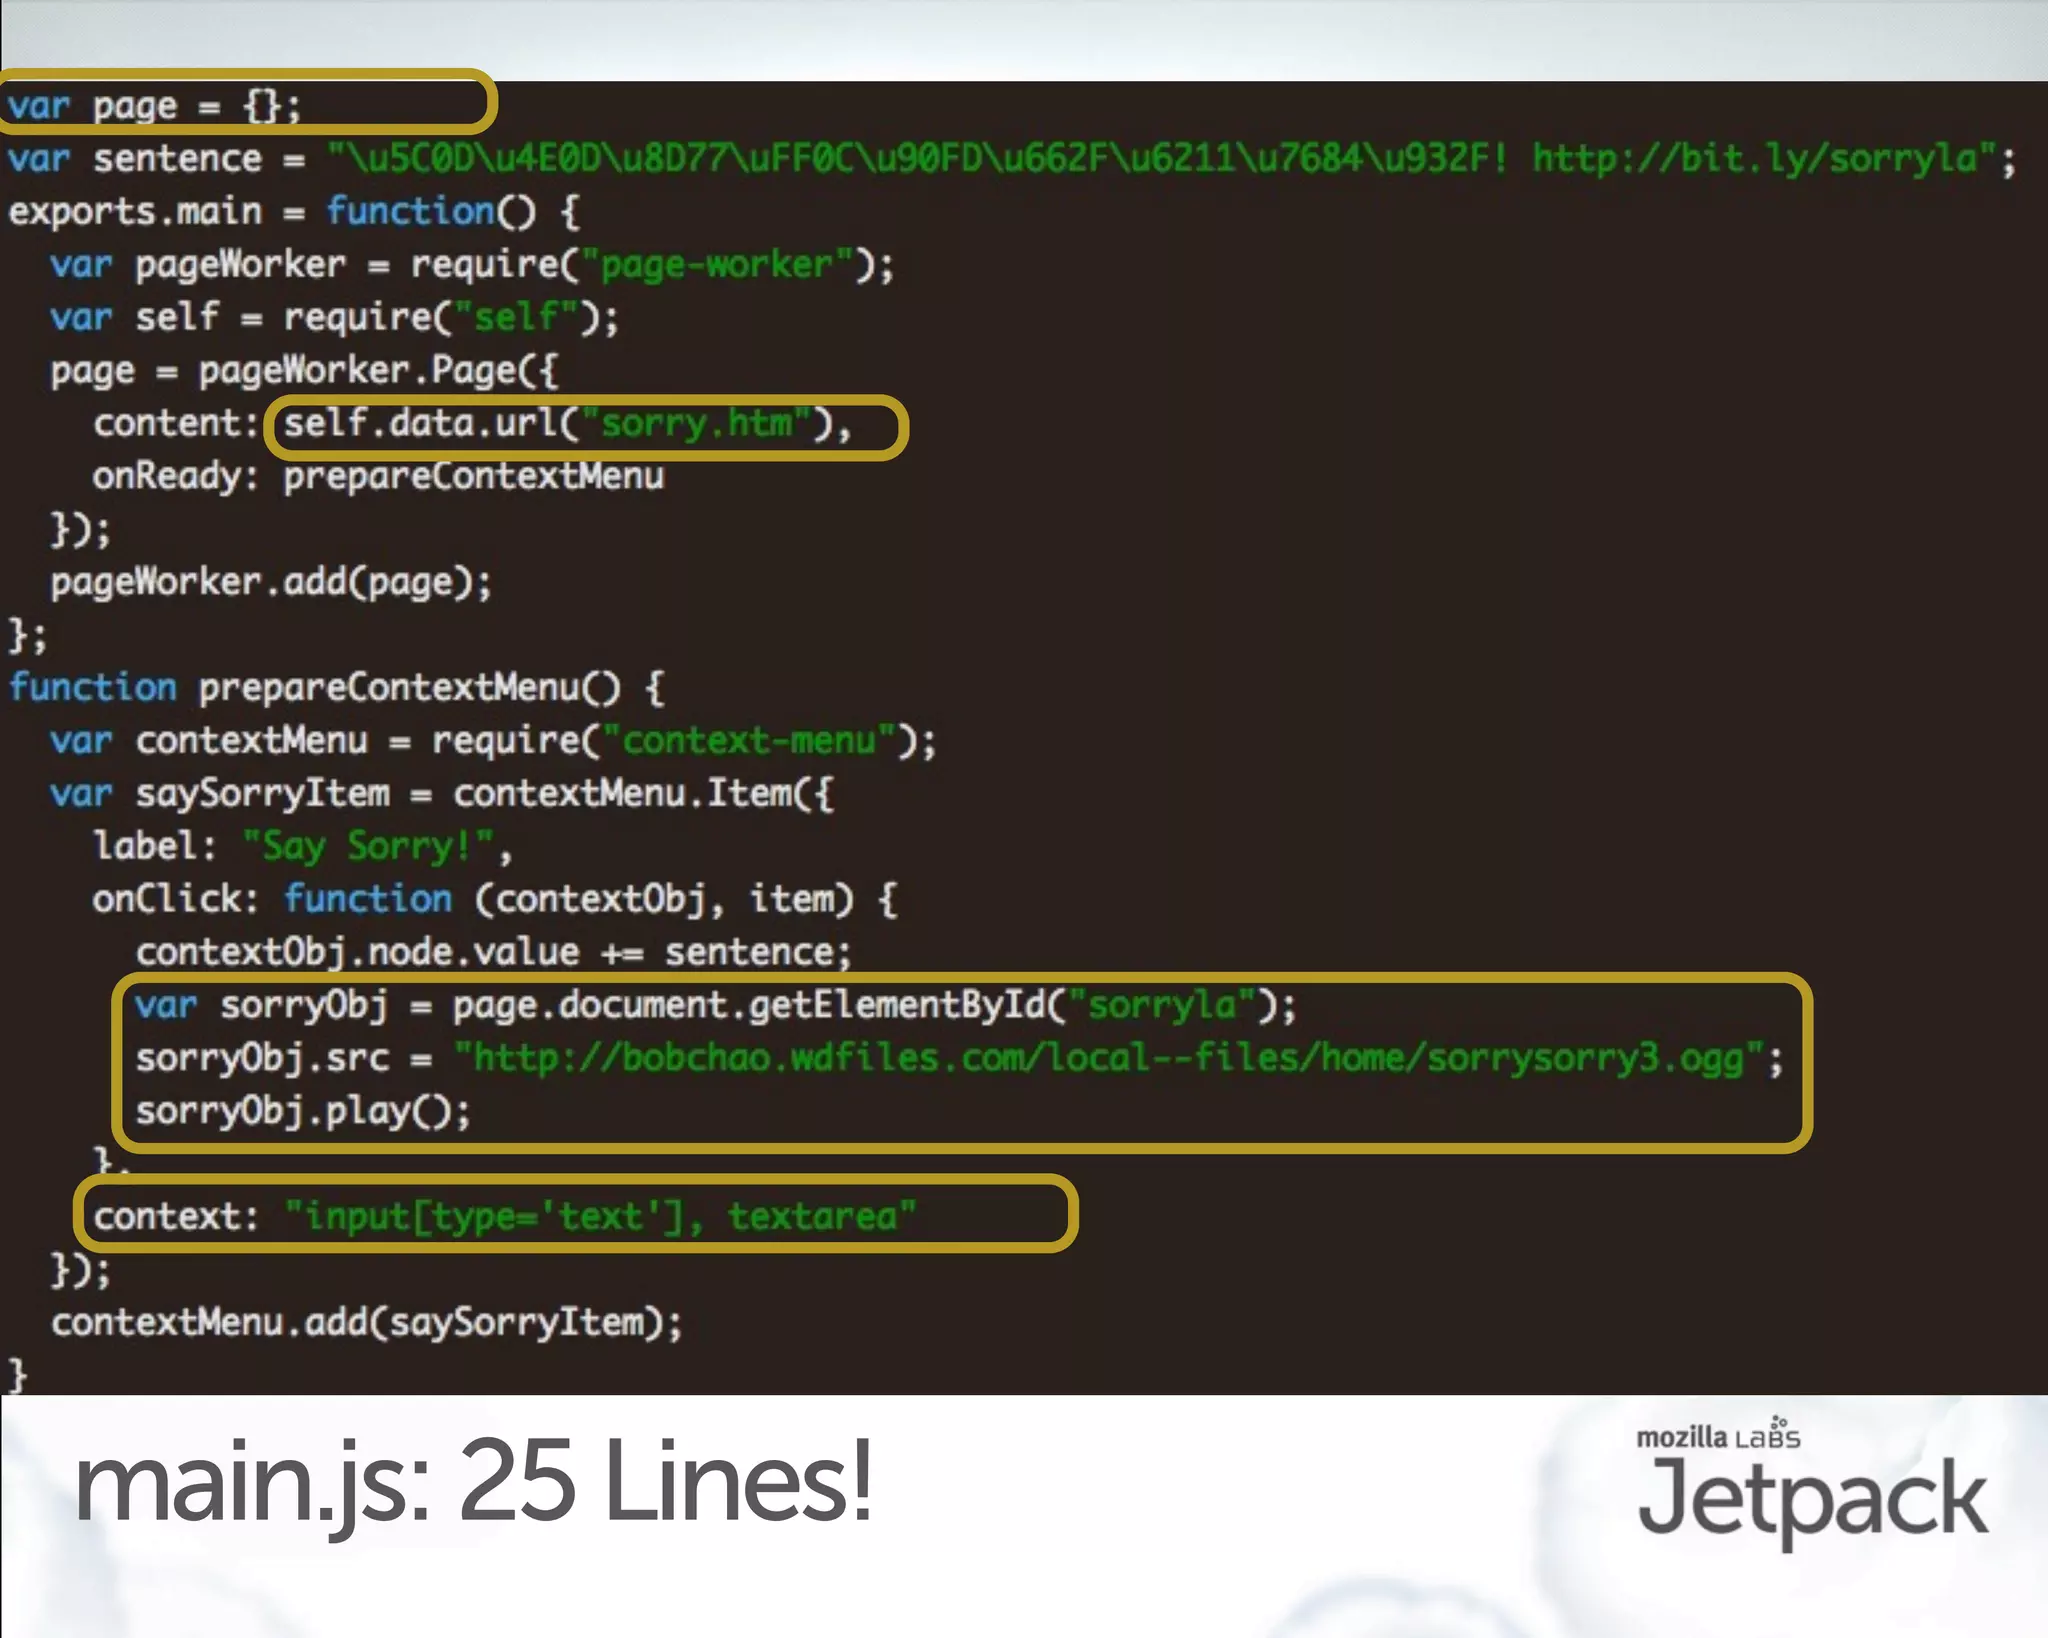
Task: Click the context: "input[type='text'], textarea" line
Action: 505,1217
